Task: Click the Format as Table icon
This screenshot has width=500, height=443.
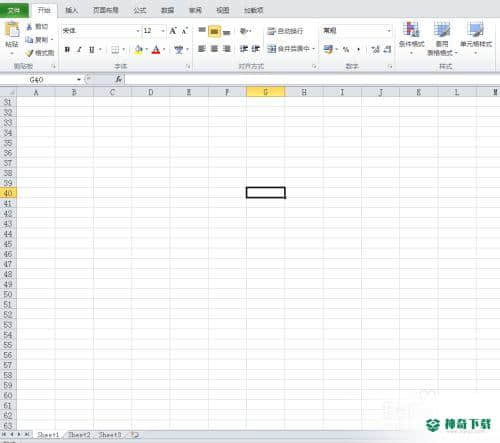Action: pyautogui.click(x=442, y=29)
